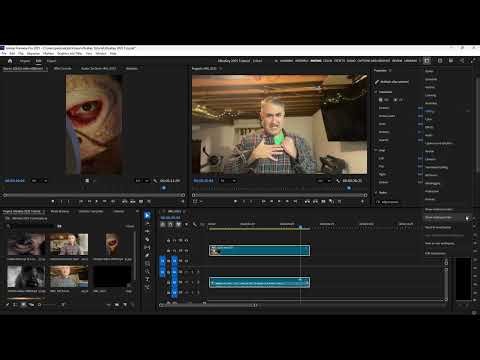The height and width of the screenshot is (360, 480).
Task: Click New Item icon in Project panel
Action: click(125, 304)
